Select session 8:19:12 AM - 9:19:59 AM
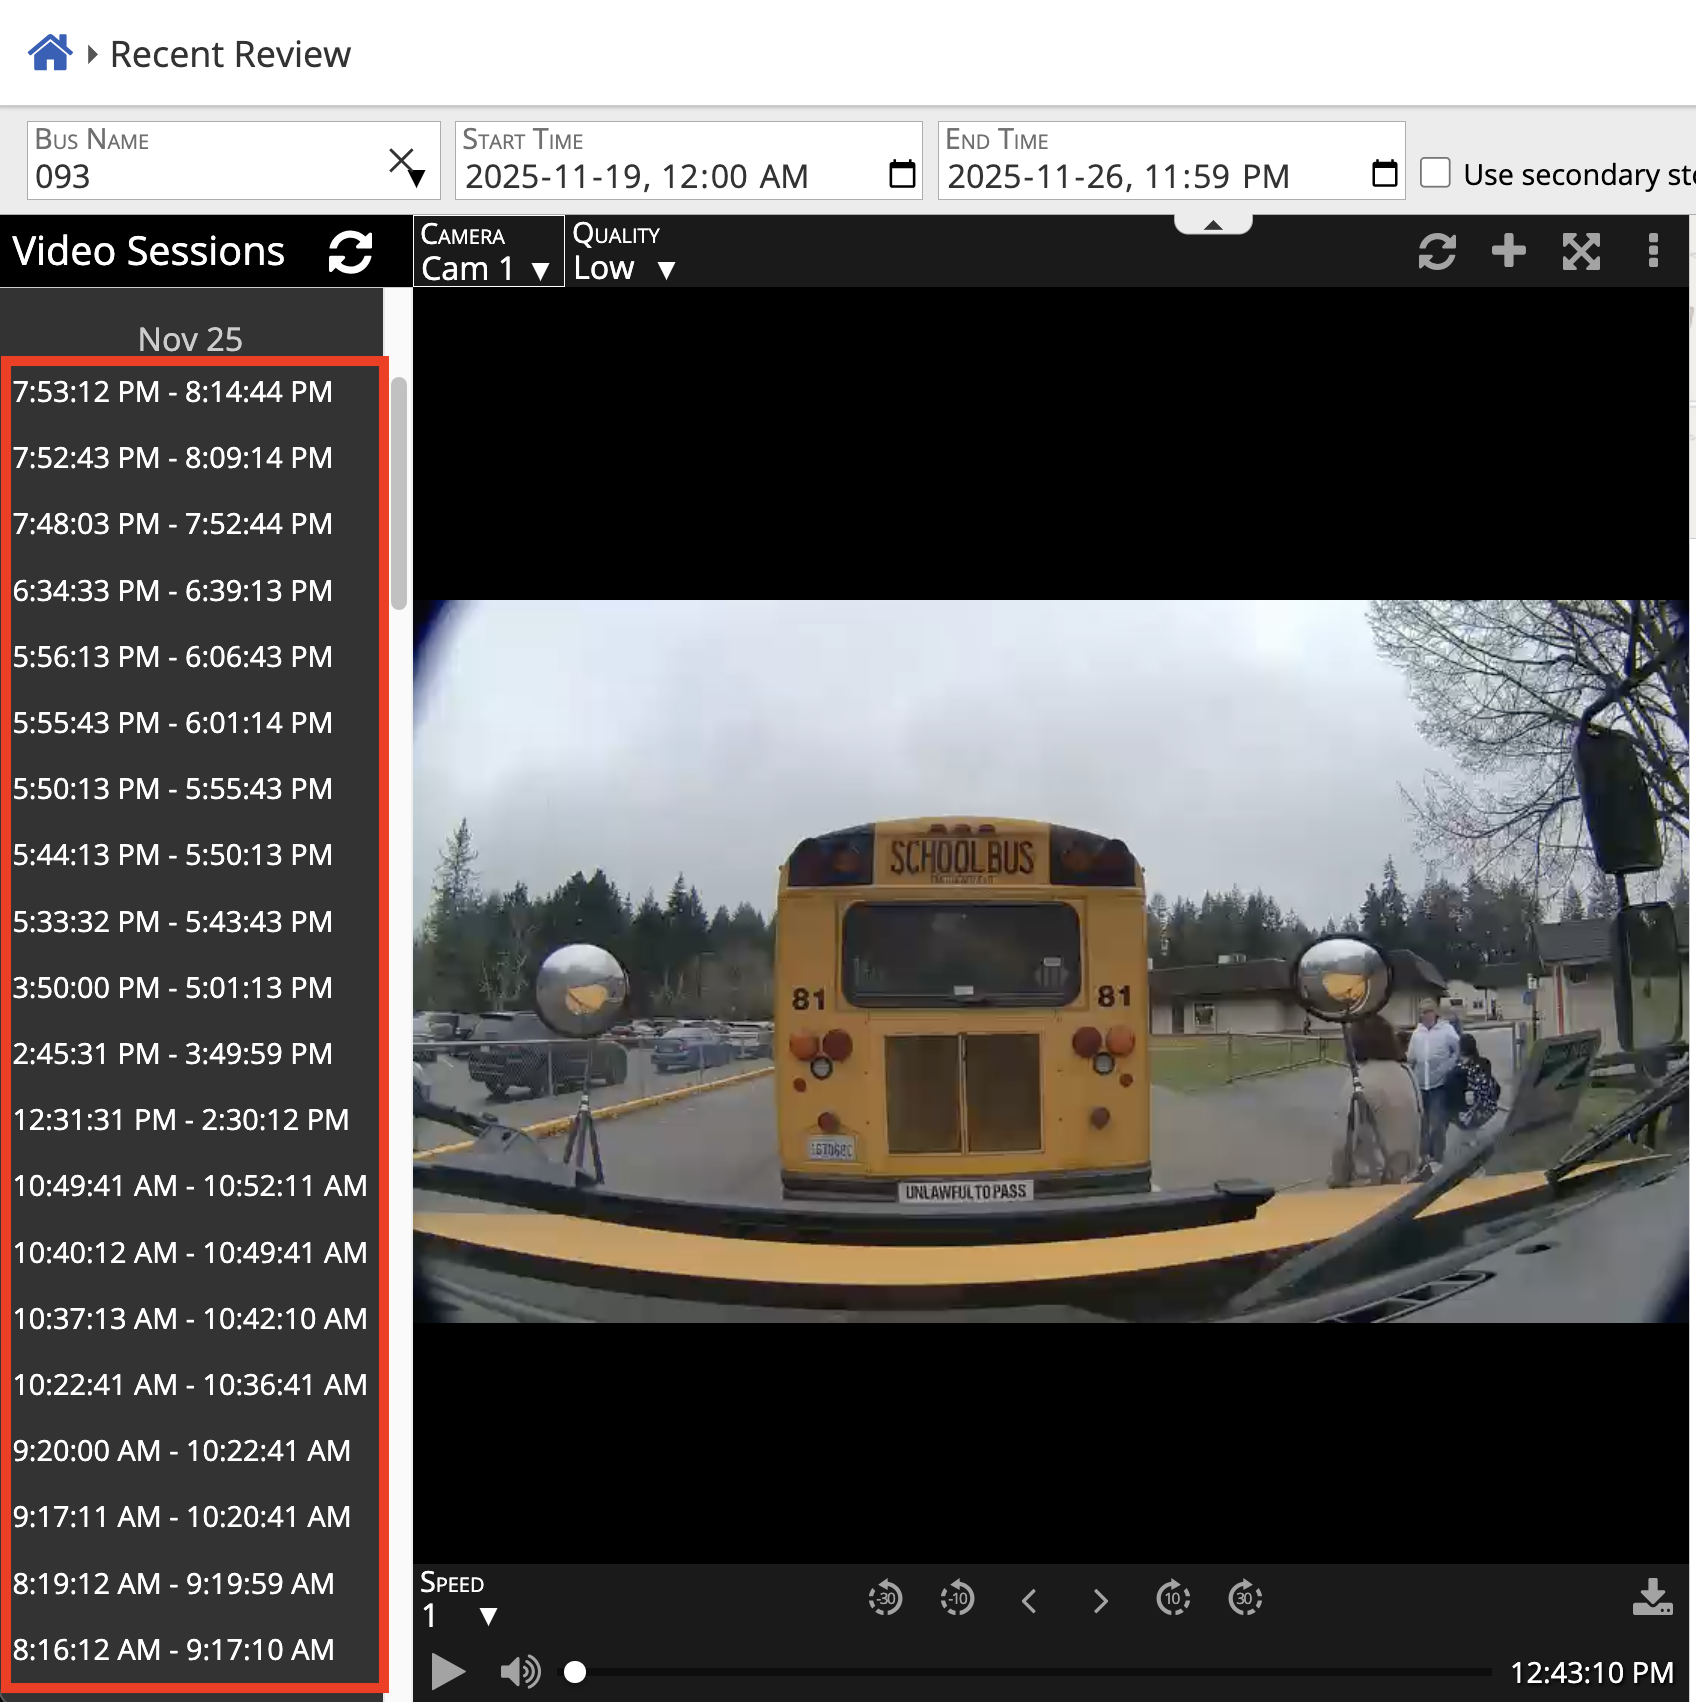Image resolution: width=1696 pixels, height=1702 pixels. click(x=174, y=1583)
